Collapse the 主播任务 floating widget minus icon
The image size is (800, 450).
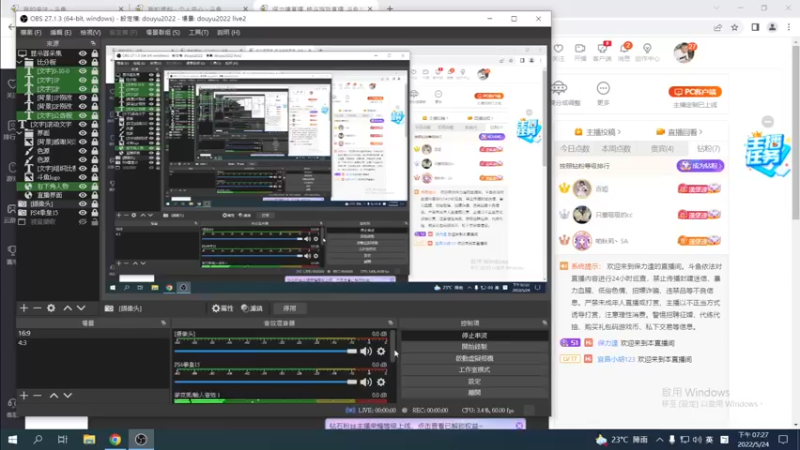(768, 121)
